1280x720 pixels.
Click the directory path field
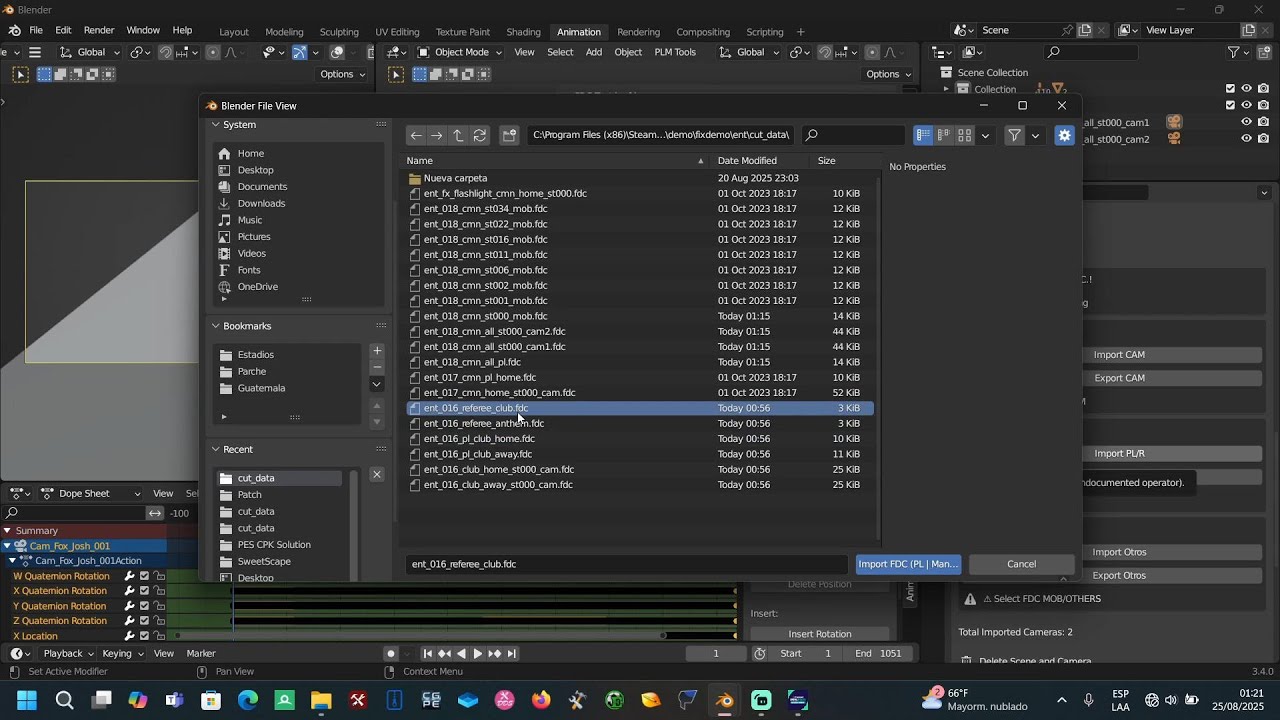pos(661,135)
